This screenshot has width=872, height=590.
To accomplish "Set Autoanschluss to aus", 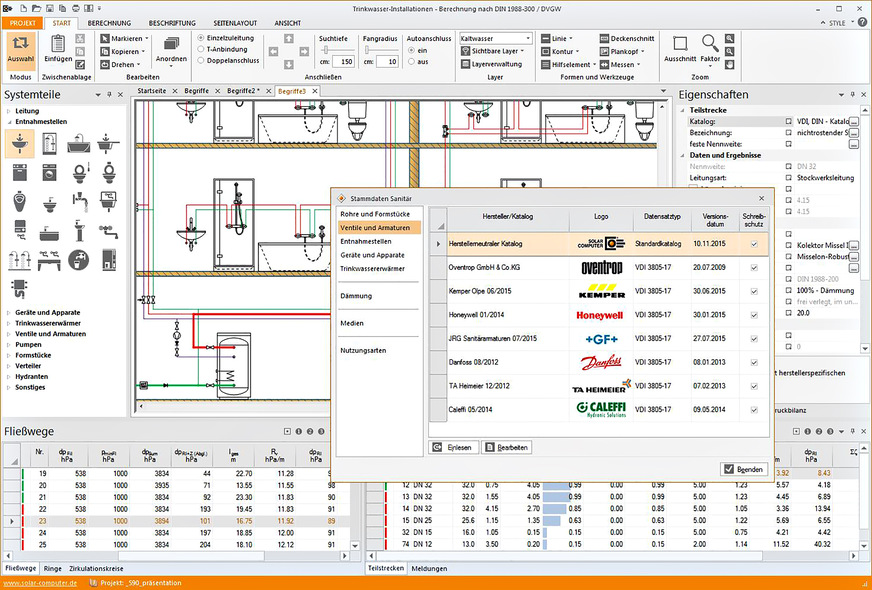I will [x=411, y=61].
